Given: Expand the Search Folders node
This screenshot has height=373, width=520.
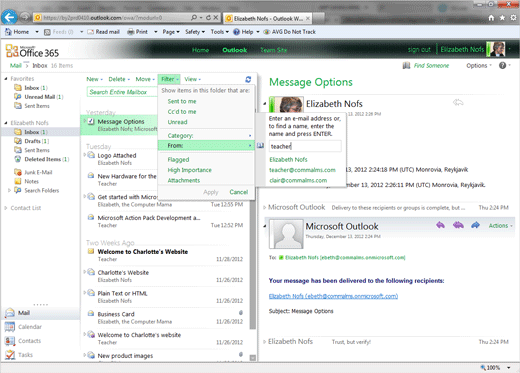Looking at the screenshot, I should [x=9, y=190].
